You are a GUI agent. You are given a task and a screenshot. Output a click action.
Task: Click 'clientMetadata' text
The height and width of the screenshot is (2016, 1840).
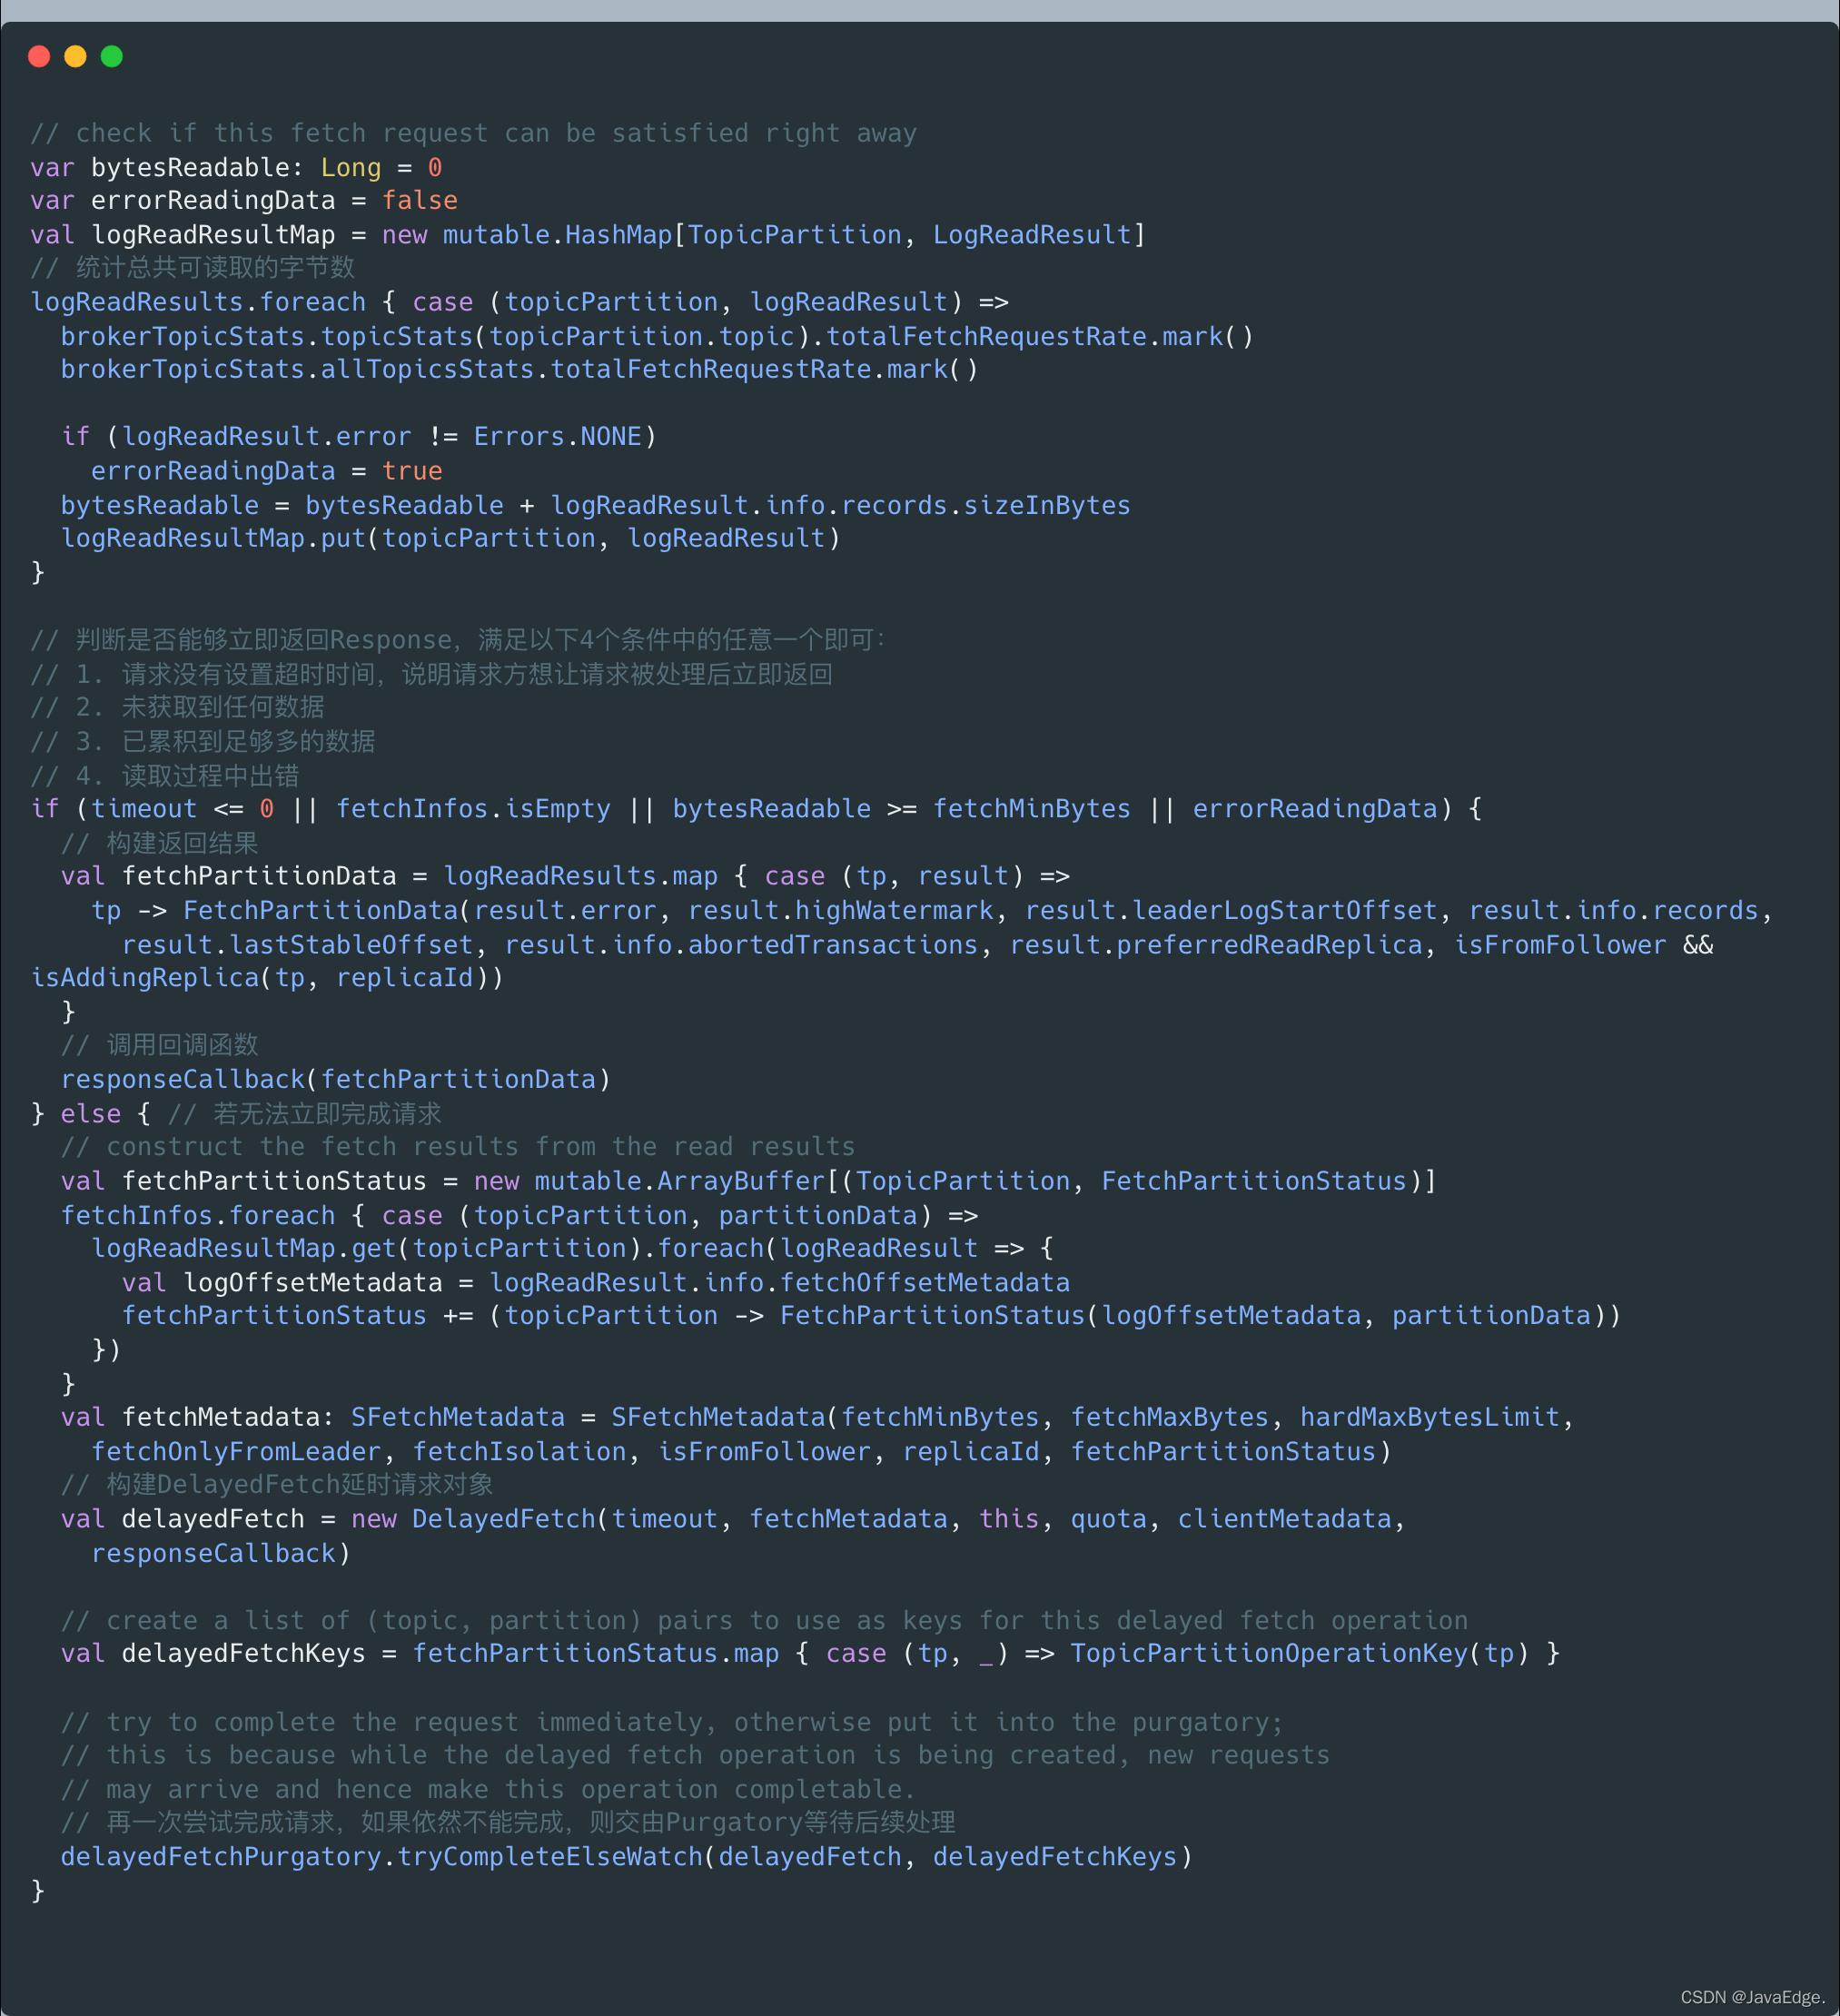[1284, 1520]
